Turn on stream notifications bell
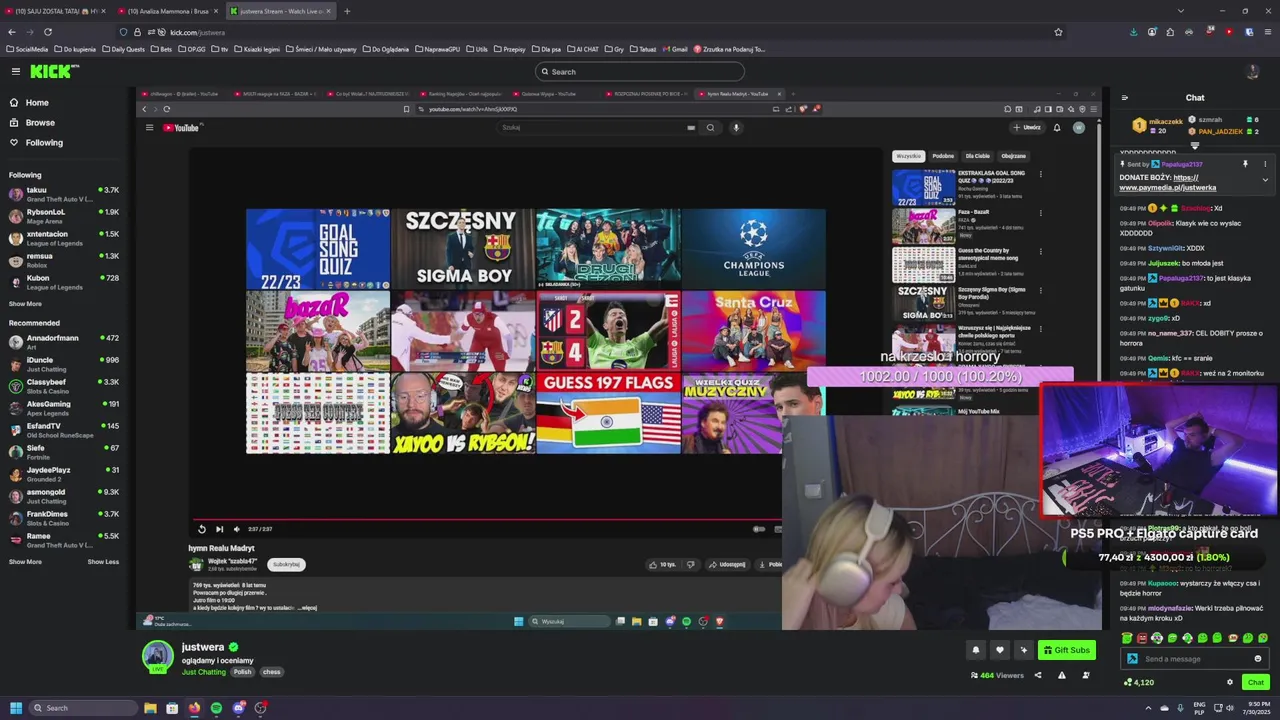Viewport: 1280px width, 720px height. tap(976, 650)
